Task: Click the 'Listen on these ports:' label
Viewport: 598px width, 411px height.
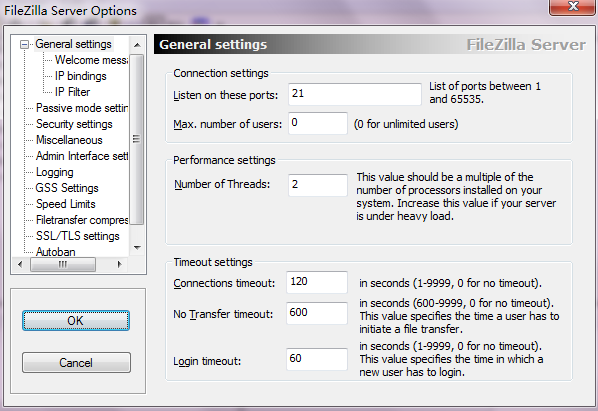Action: coord(226,95)
